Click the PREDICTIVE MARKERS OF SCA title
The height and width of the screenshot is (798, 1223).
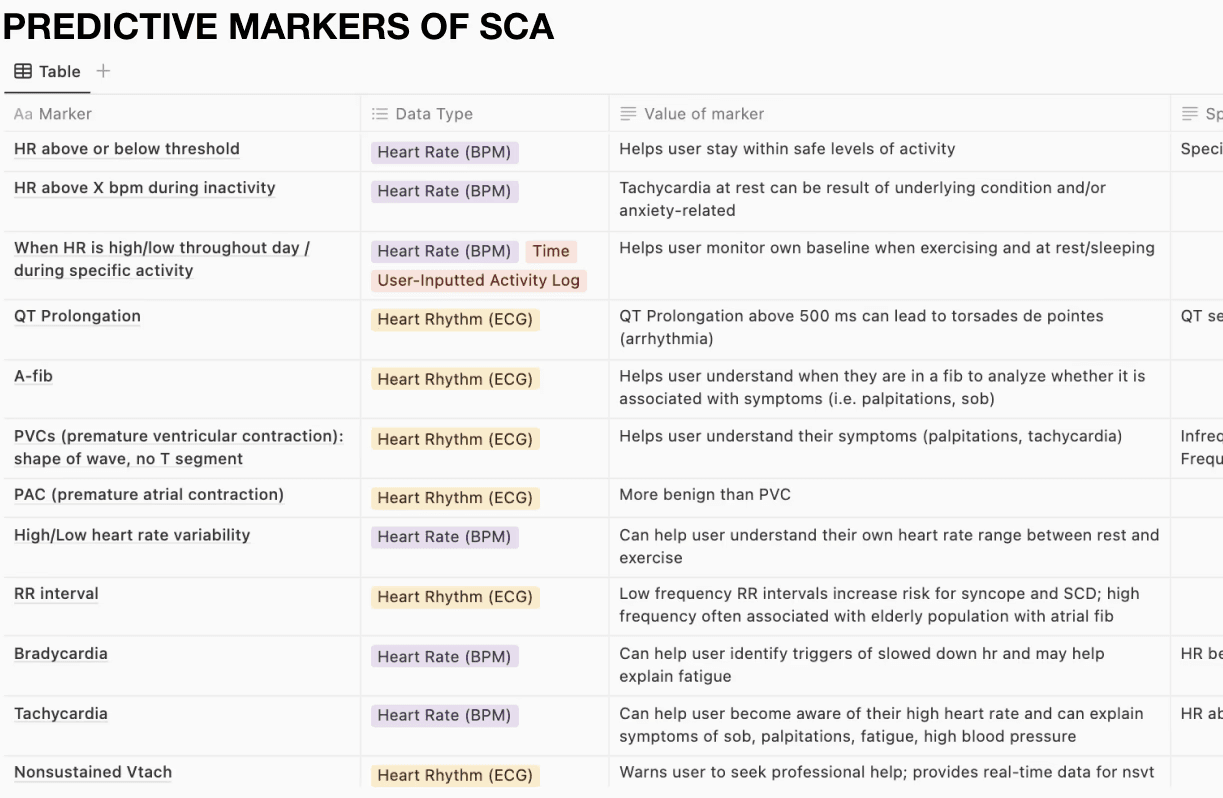tap(279, 26)
